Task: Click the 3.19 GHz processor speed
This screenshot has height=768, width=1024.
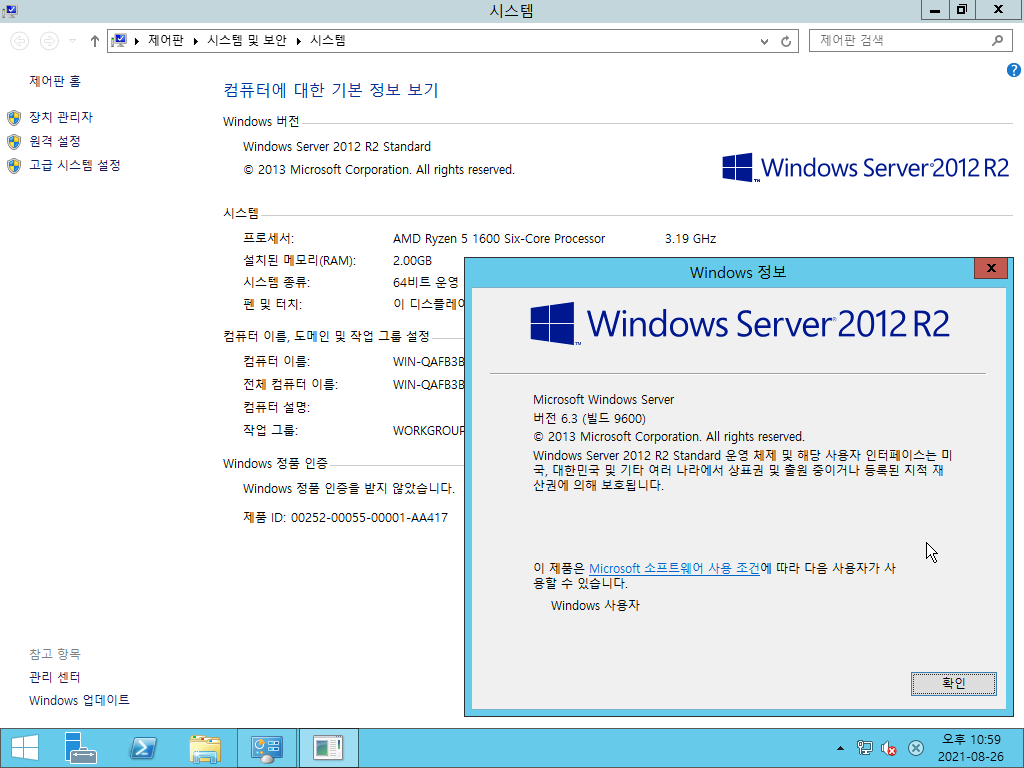Action: pyautogui.click(x=690, y=239)
